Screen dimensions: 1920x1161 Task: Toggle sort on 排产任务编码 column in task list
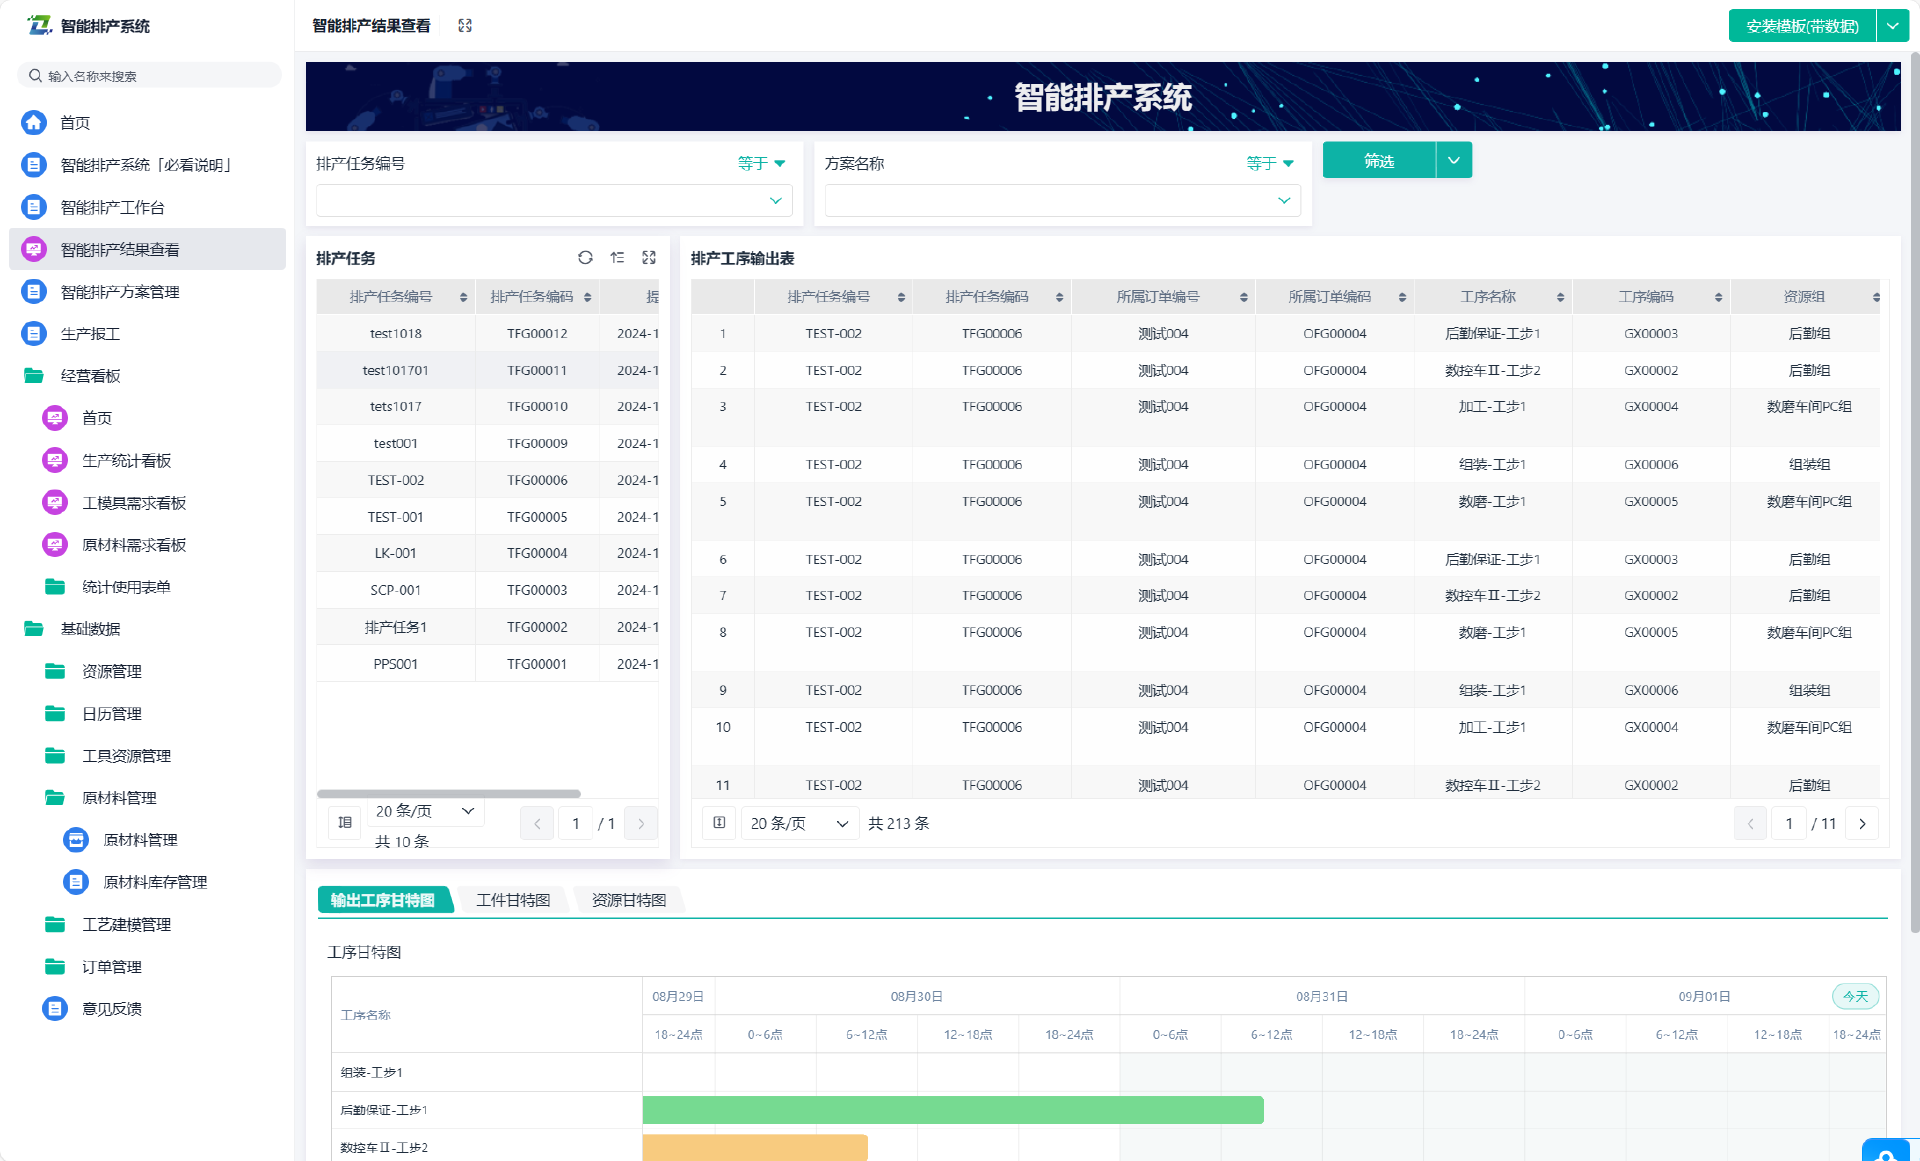pos(587,297)
